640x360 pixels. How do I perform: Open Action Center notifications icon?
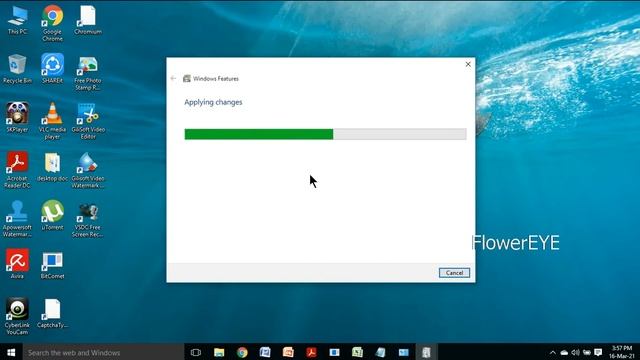tap(598, 353)
